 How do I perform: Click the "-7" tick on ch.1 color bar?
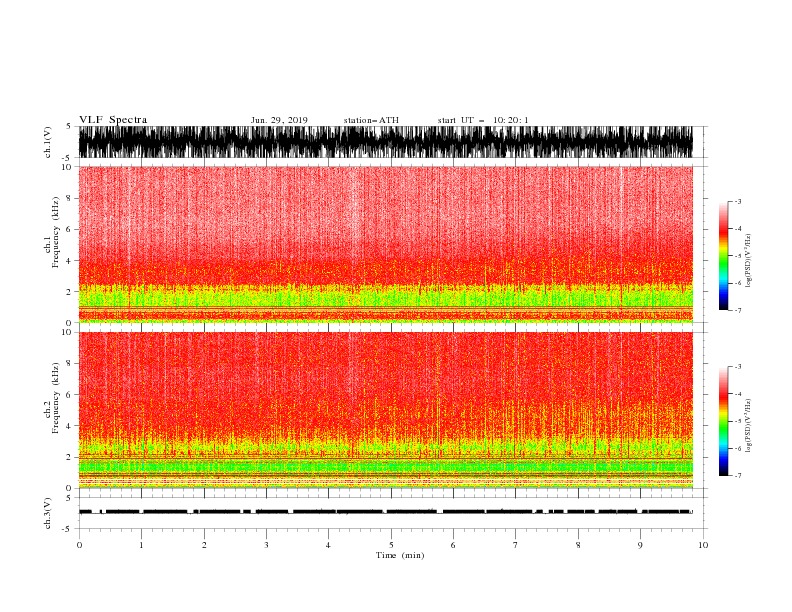tap(738, 310)
